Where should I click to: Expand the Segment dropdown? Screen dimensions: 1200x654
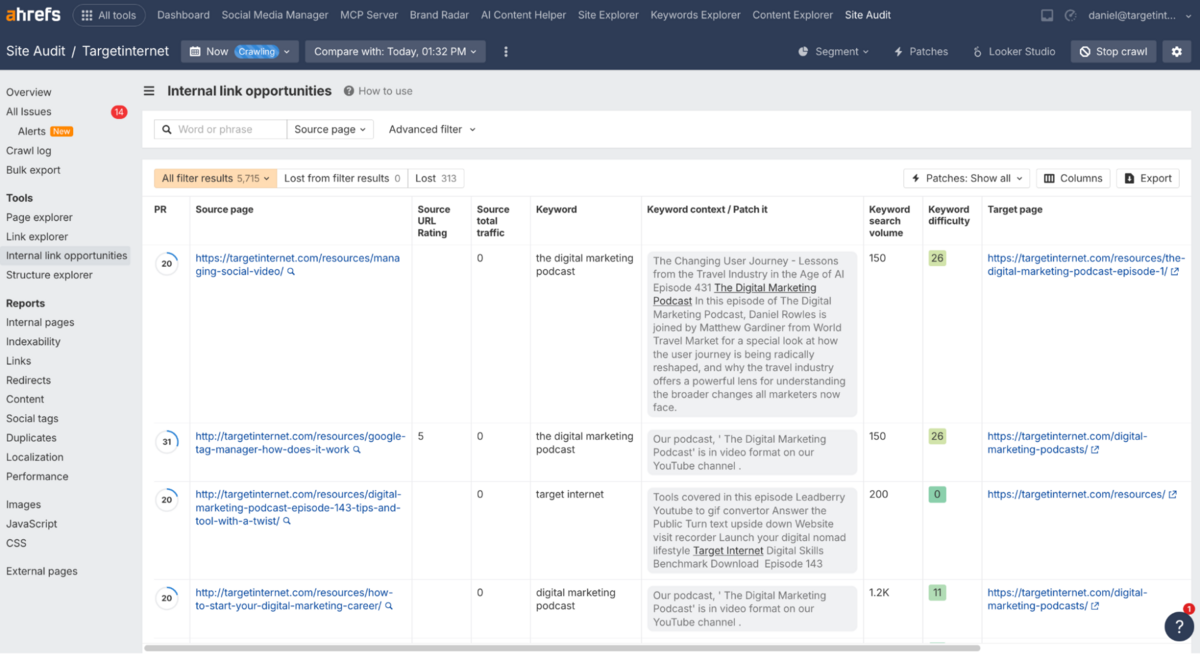coord(834,51)
